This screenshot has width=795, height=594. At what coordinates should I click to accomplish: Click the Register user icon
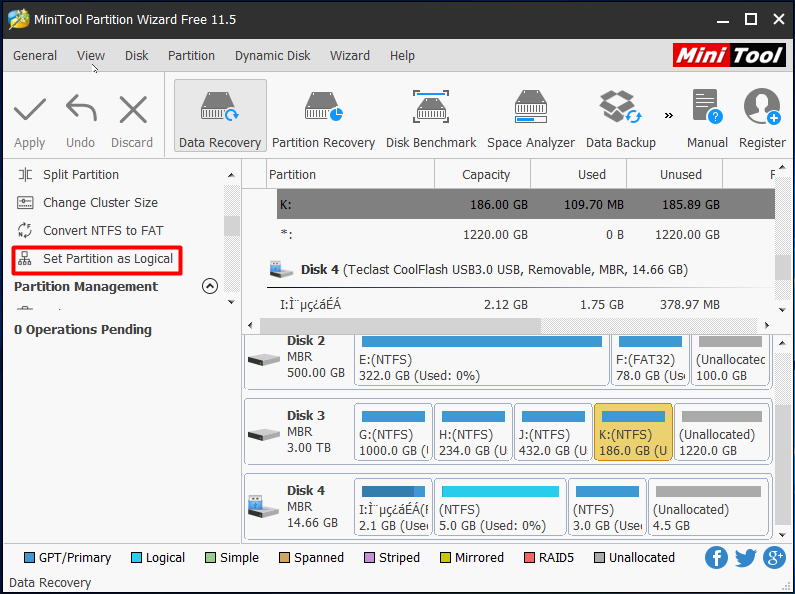coord(762,107)
